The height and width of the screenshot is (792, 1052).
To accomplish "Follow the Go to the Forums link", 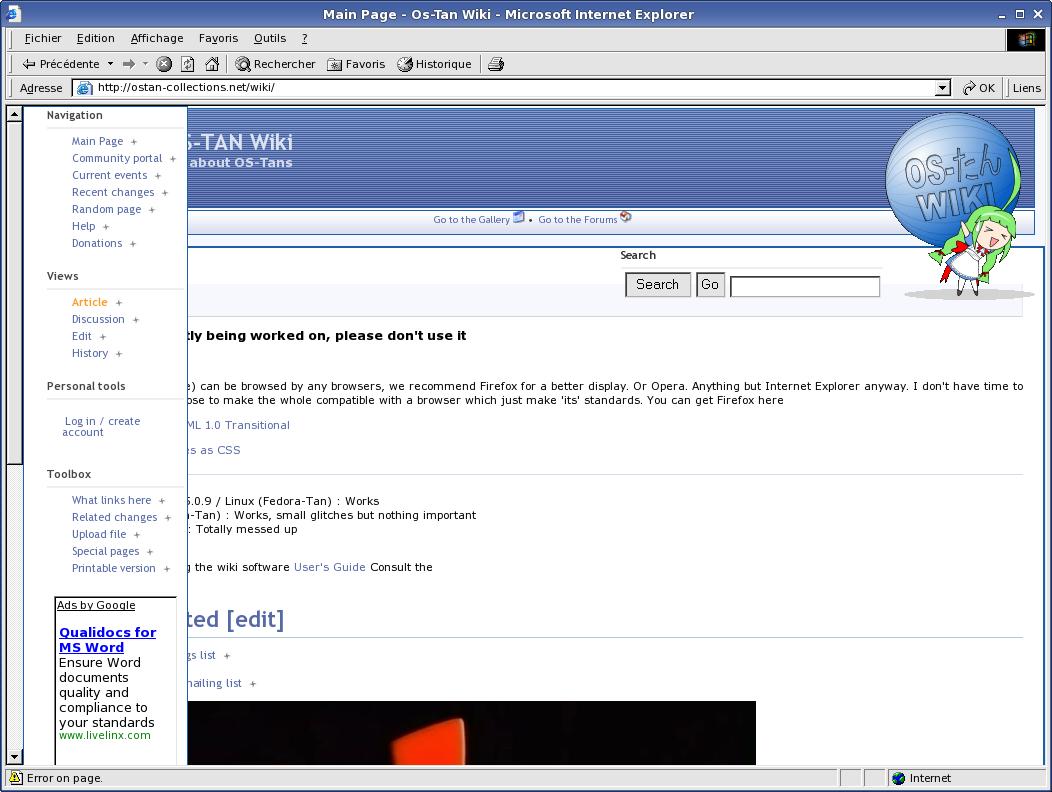I will [x=577, y=219].
